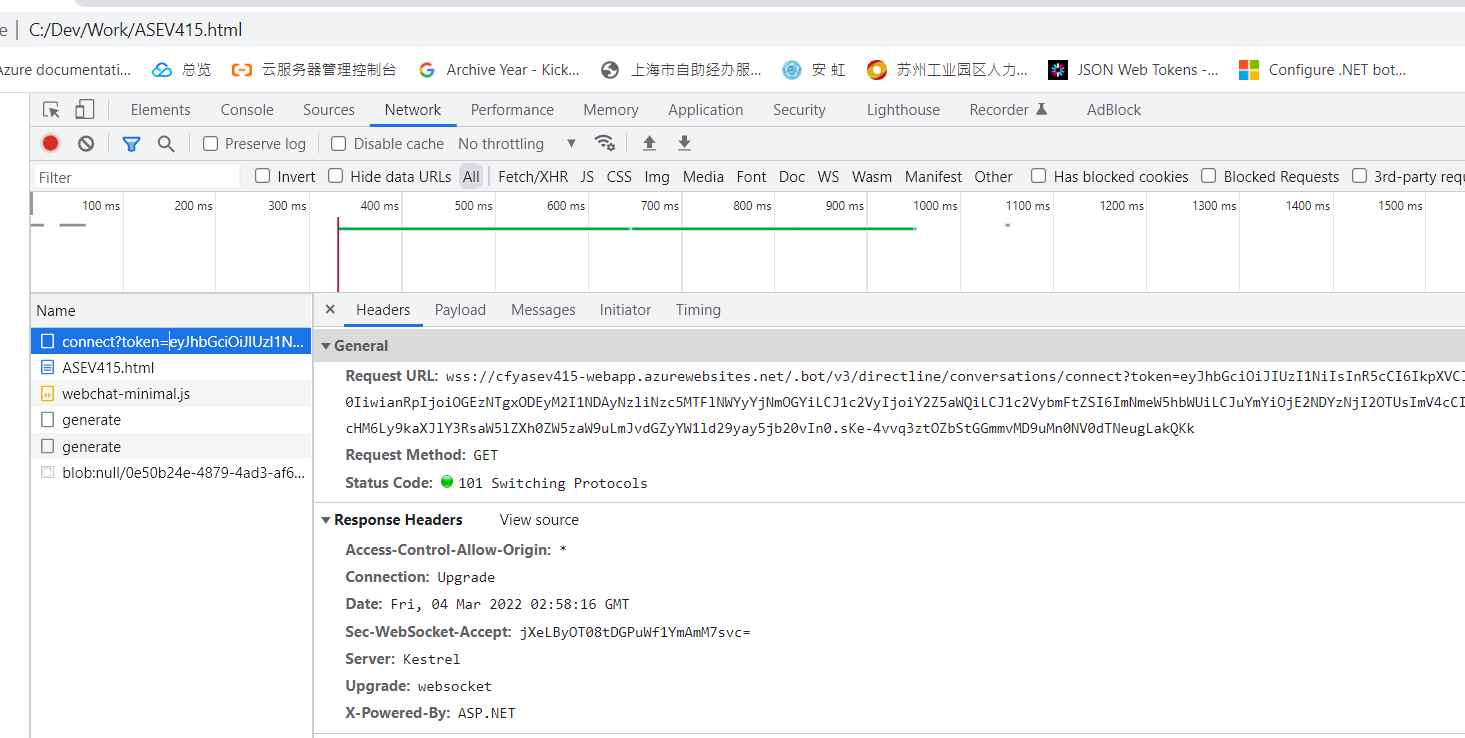
Task: Switch to the Payload tab
Action: (460, 310)
